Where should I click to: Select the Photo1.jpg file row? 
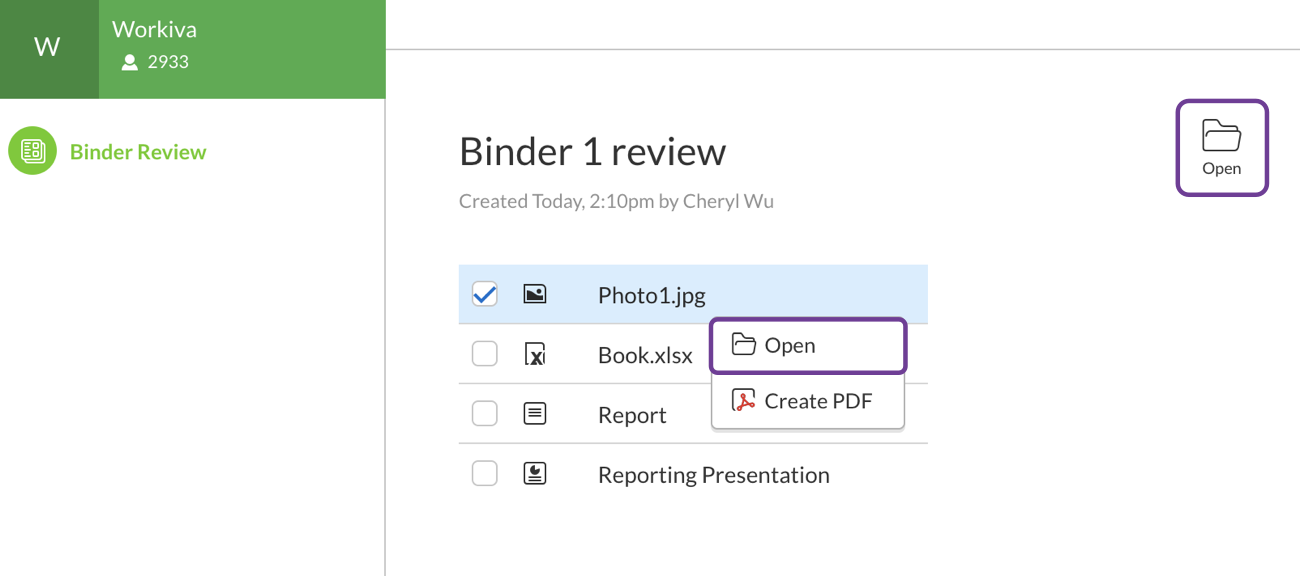click(x=650, y=294)
